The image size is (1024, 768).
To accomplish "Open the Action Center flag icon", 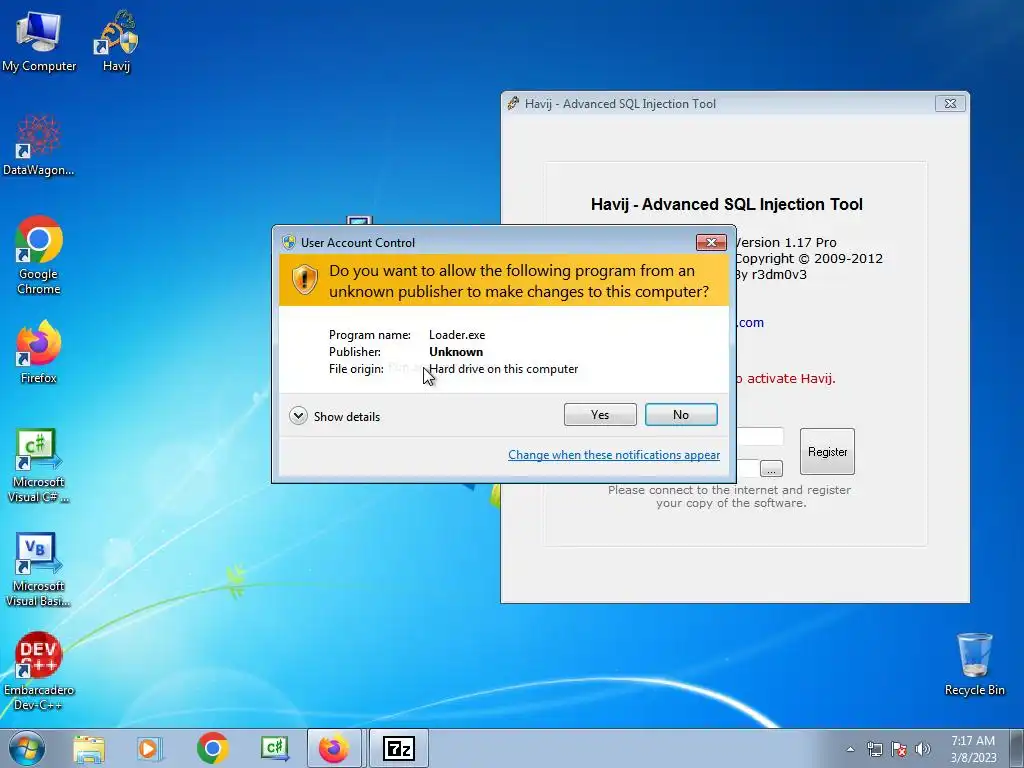I will pyautogui.click(x=899, y=749).
